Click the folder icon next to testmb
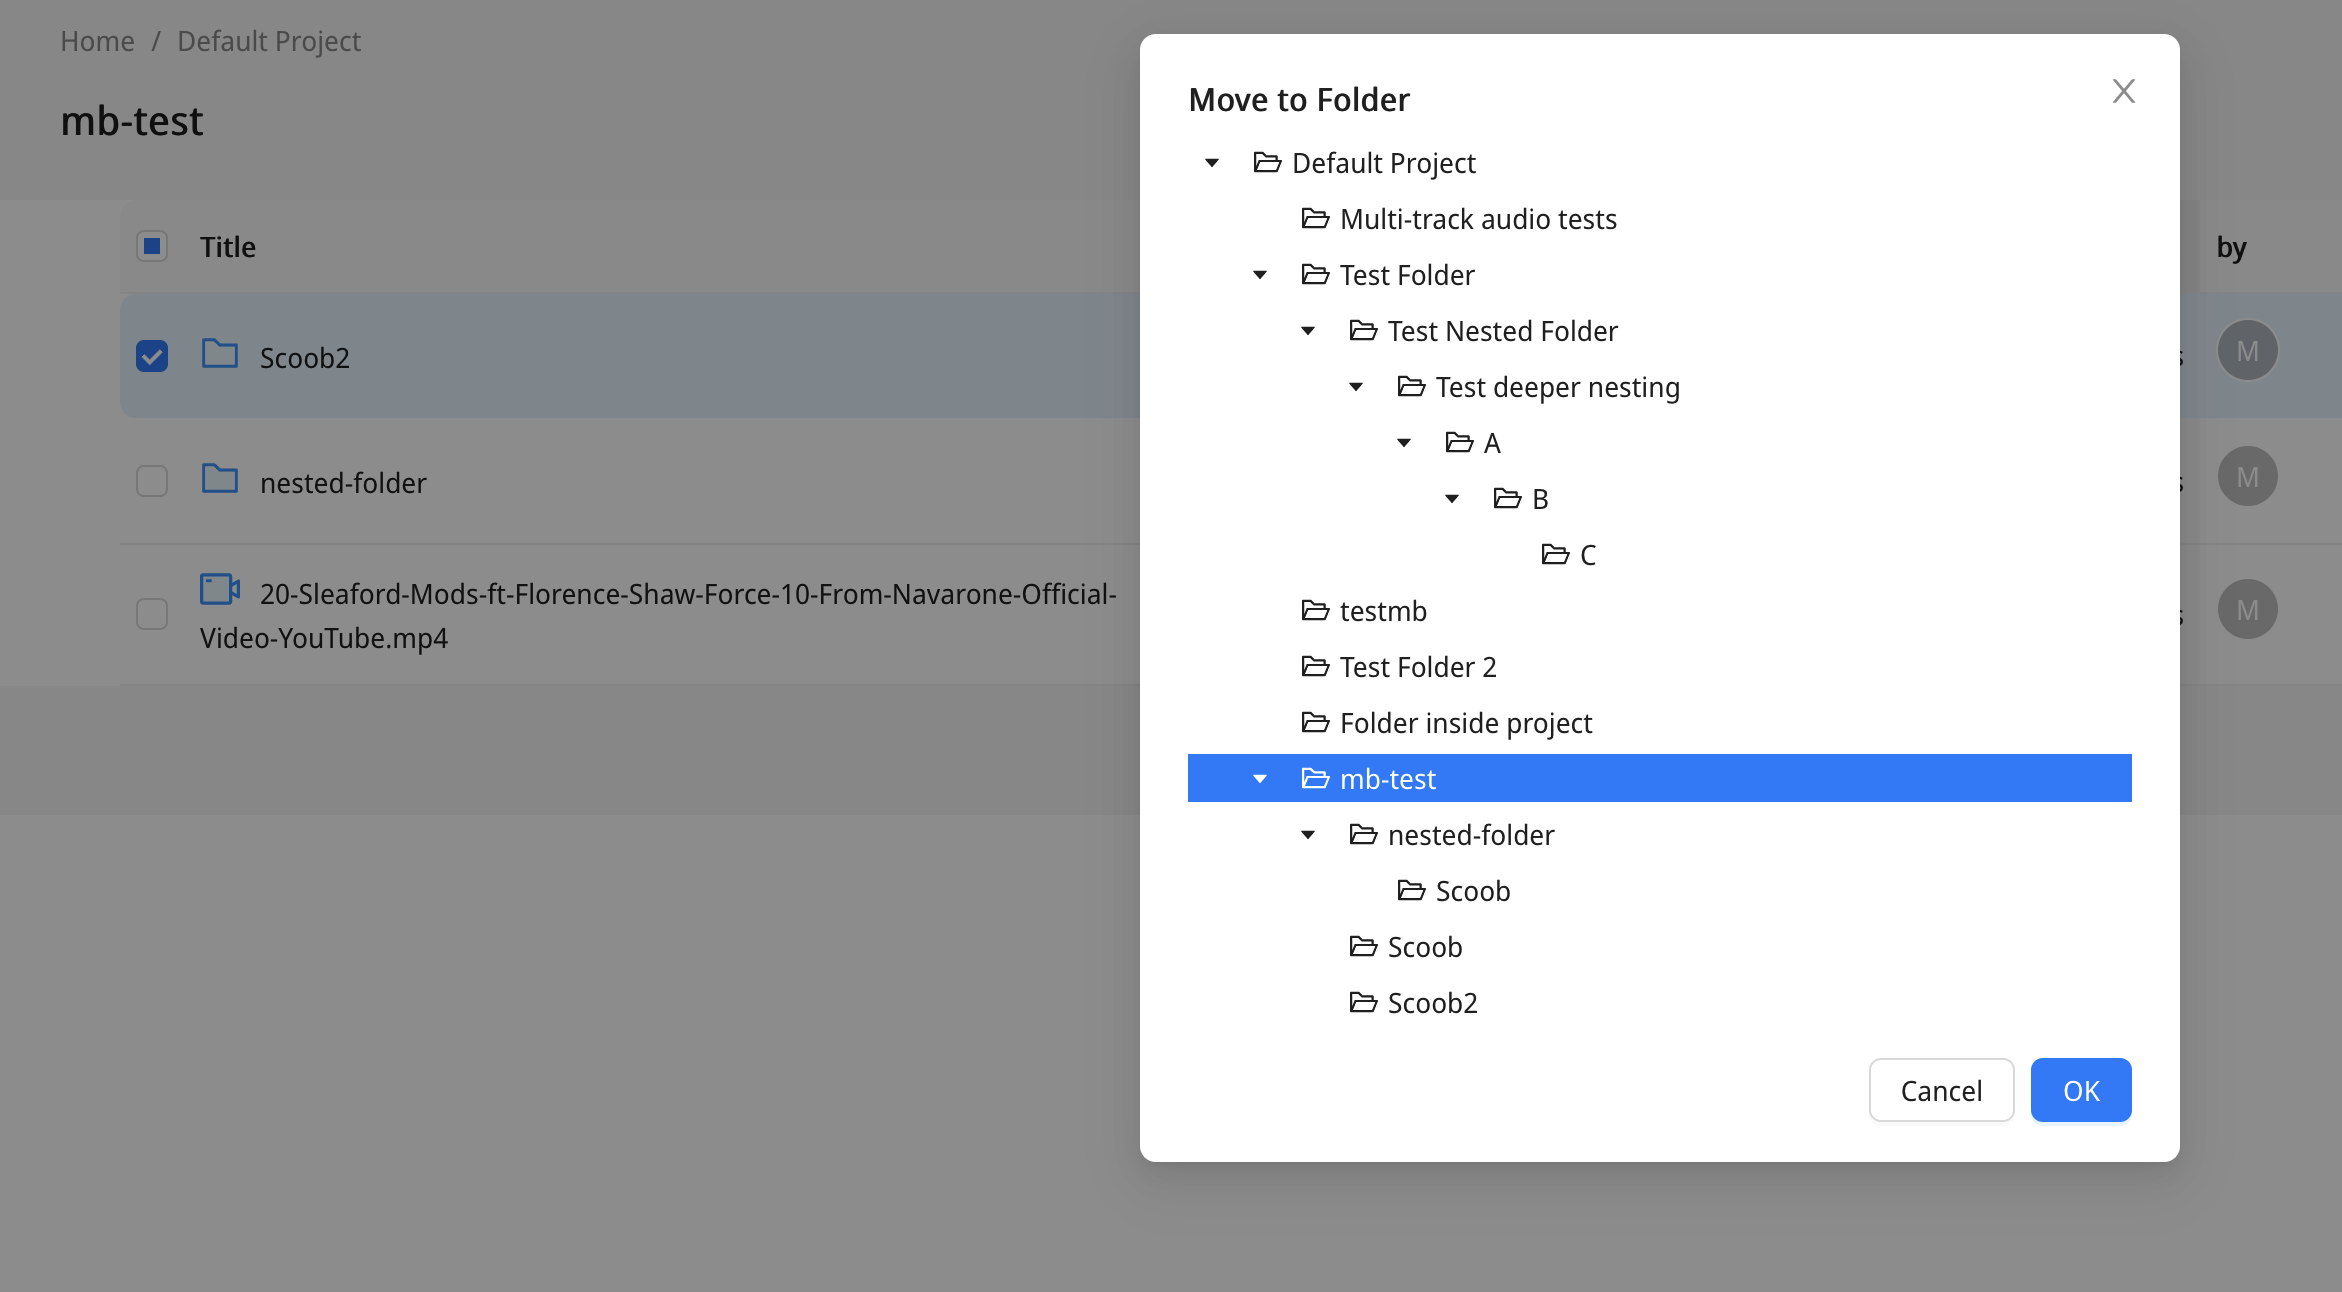 [1315, 610]
